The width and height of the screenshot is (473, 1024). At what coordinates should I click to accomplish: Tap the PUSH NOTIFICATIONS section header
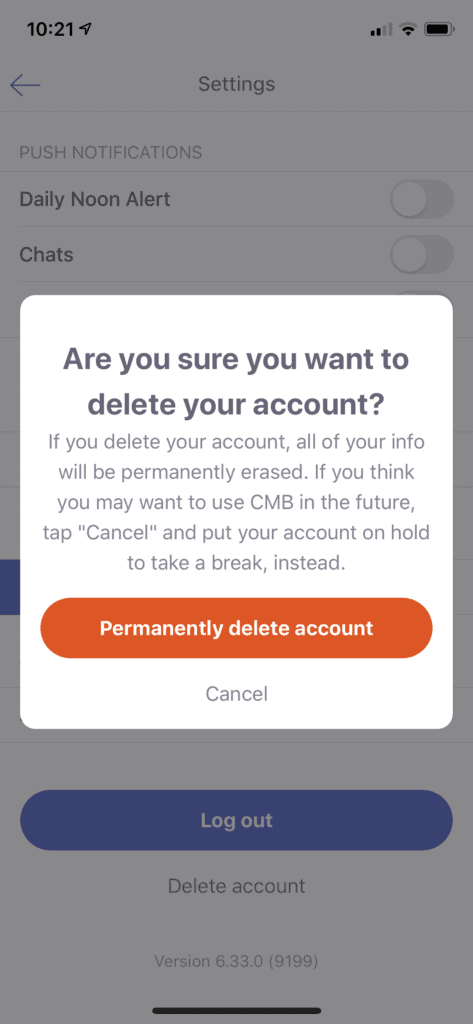[x=110, y=153]
